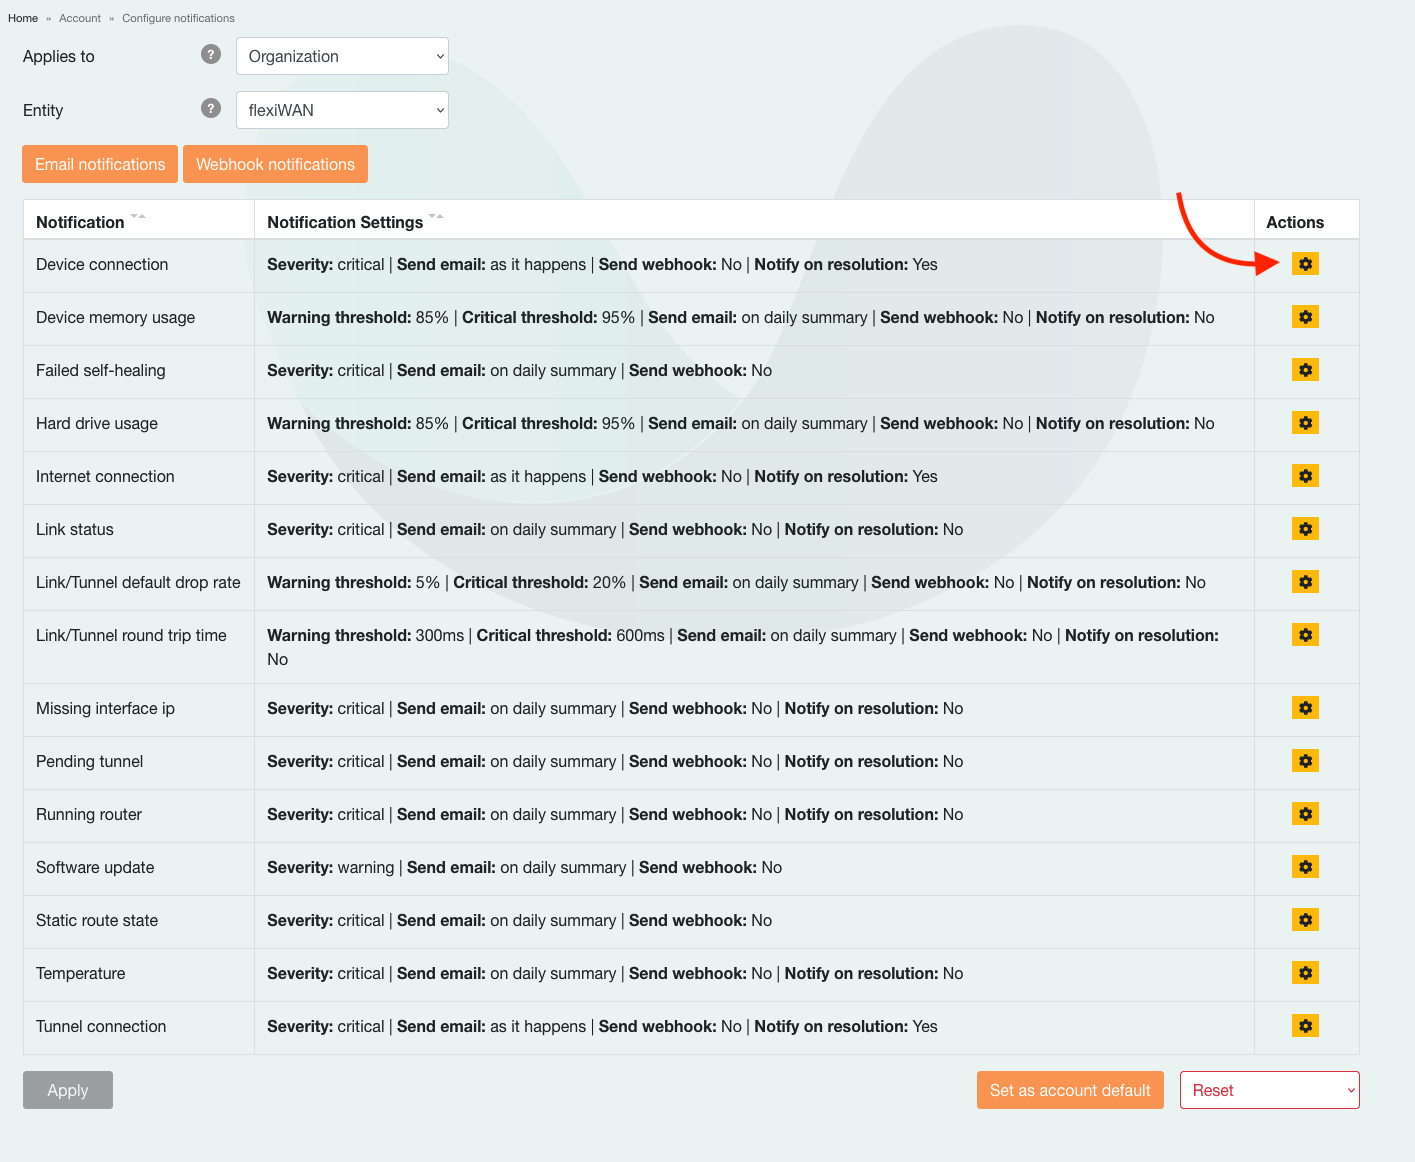
Task: Open Software update settings gear
Action: pyautogui.click(x=1305, y=867)
